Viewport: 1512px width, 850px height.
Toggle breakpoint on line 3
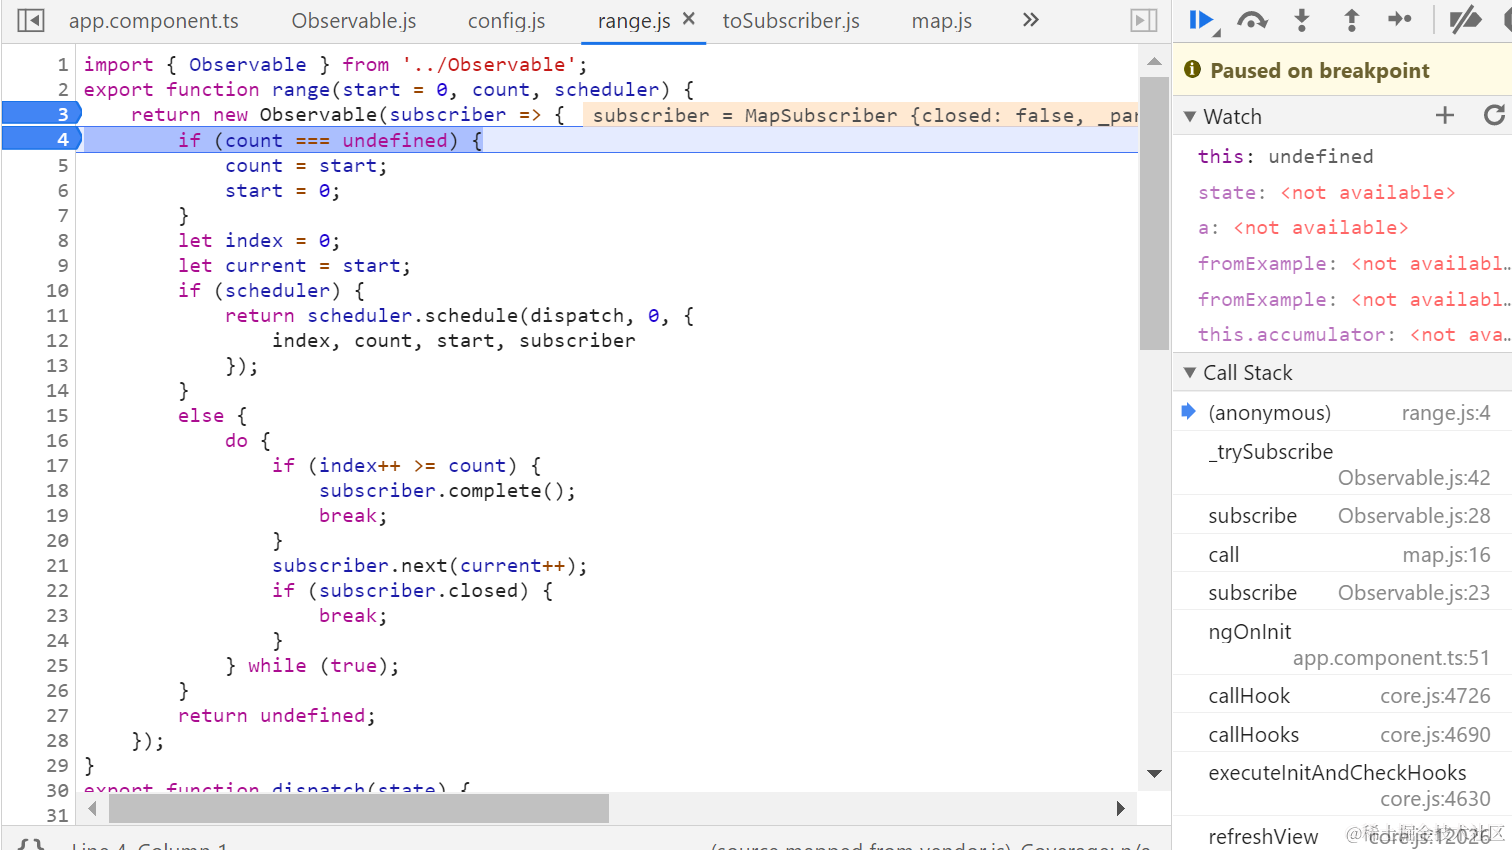tap(41, 114)
